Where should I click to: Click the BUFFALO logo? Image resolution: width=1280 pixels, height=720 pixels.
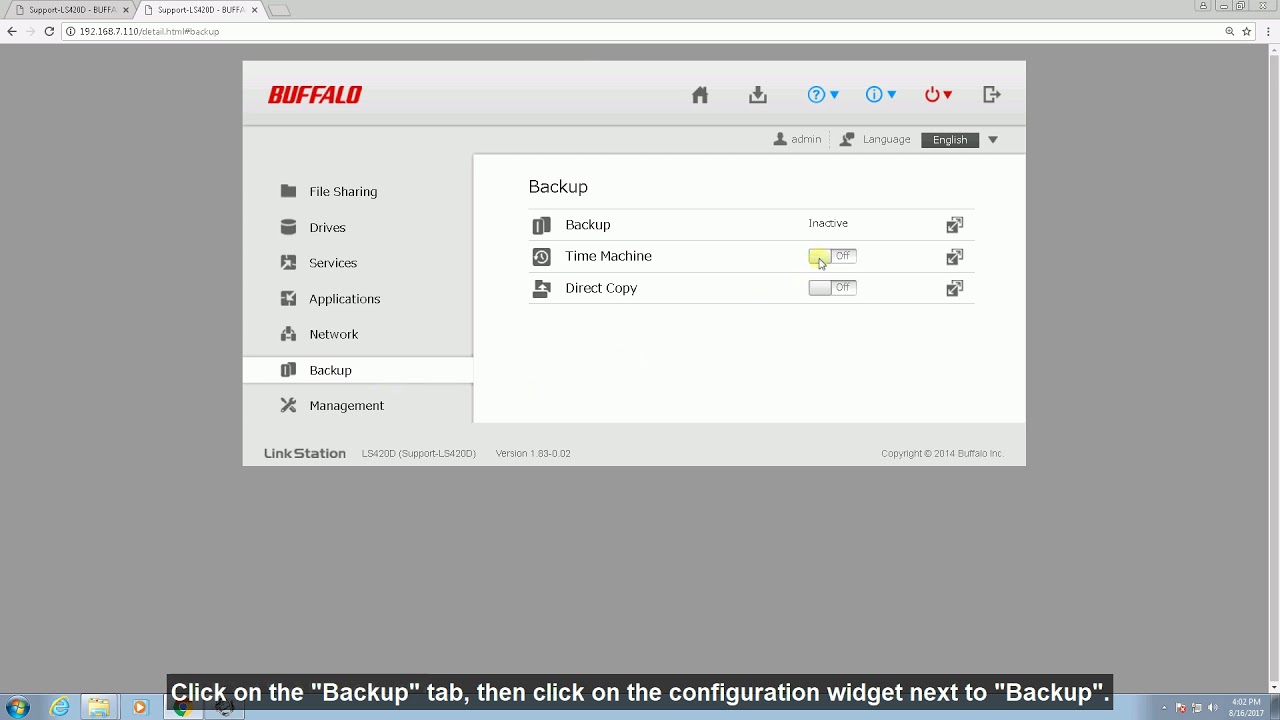pos(315,95)
